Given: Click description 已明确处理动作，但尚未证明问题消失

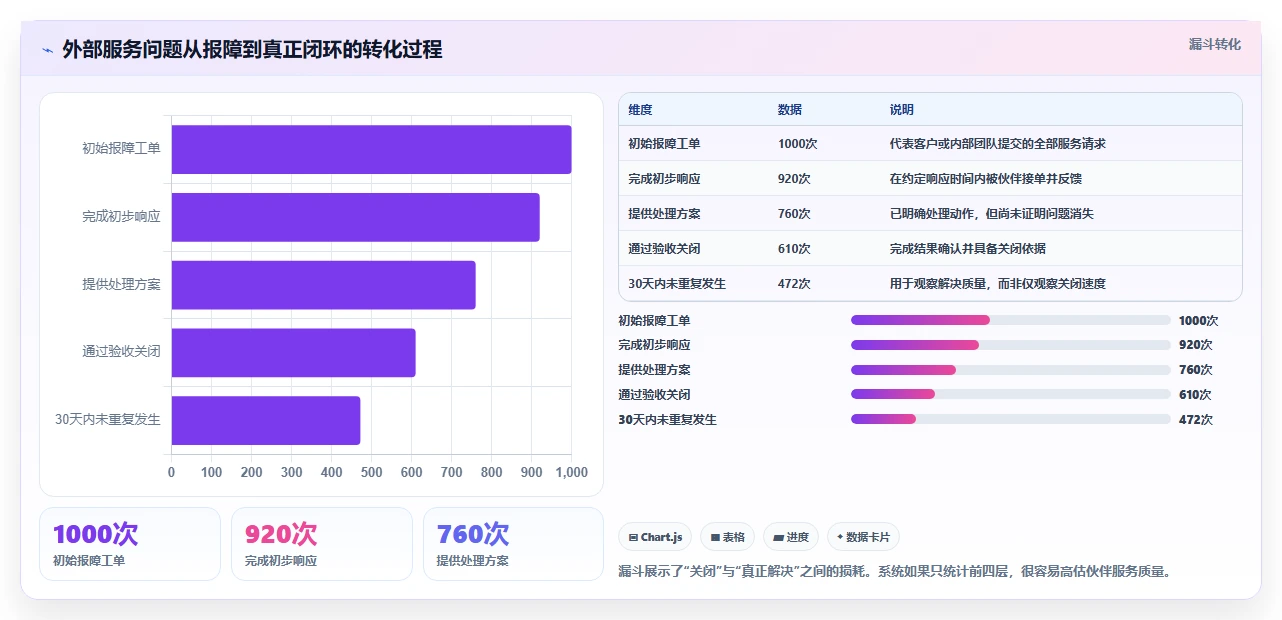Looking at the screenshot, I should pyautogui.click(x=991, y=214).
